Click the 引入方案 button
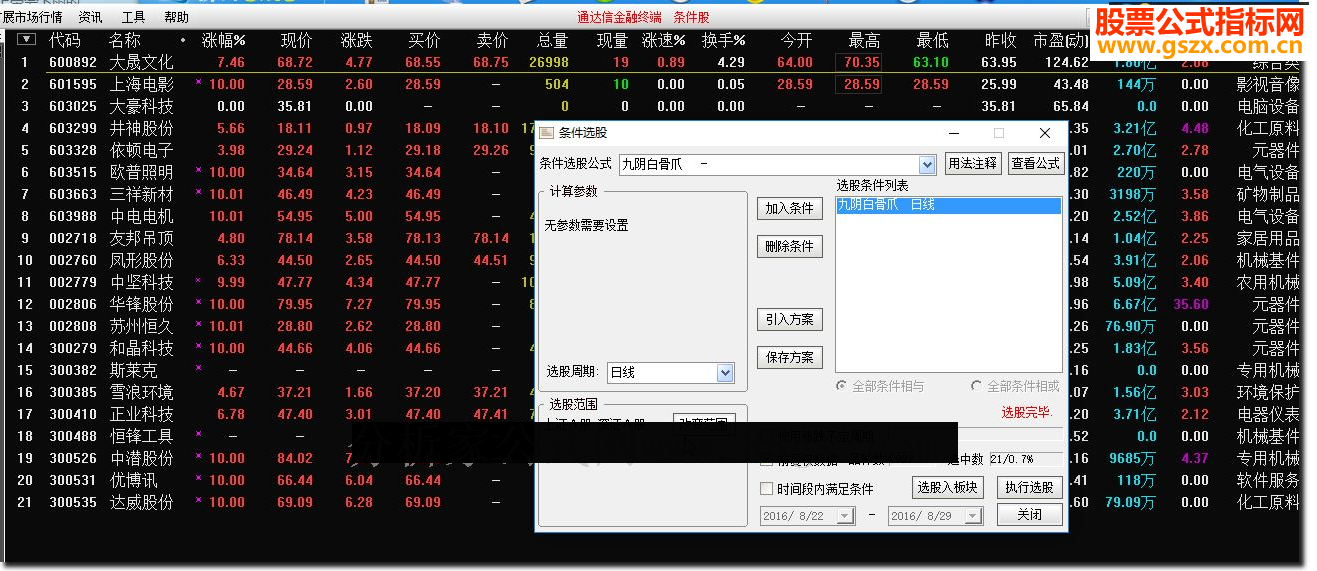This screenshot has height=571, width=1317. [x=790, y=320]
